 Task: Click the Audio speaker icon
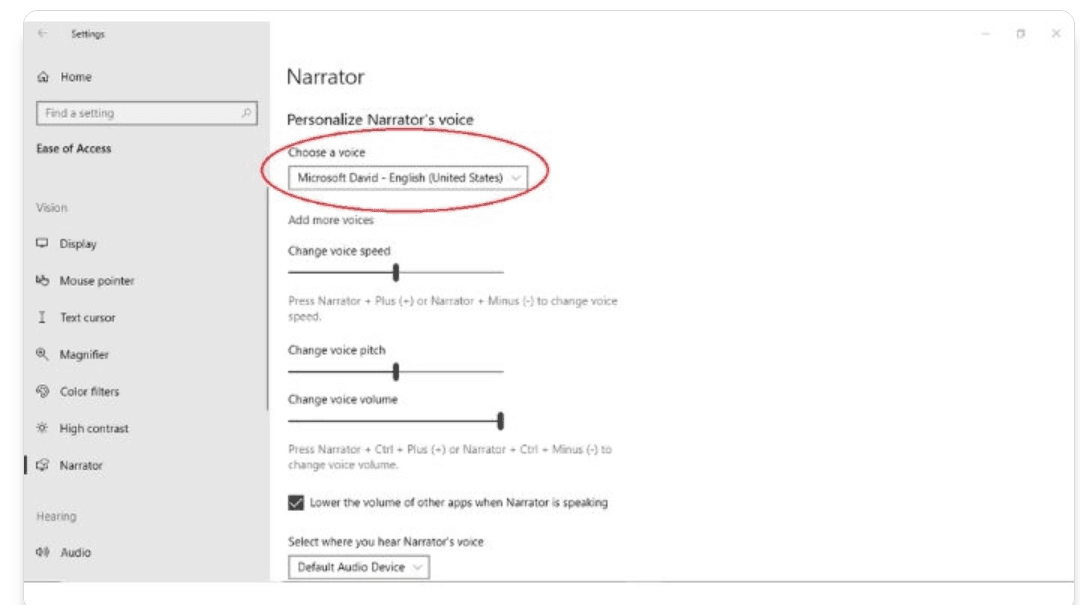[43, 552]
